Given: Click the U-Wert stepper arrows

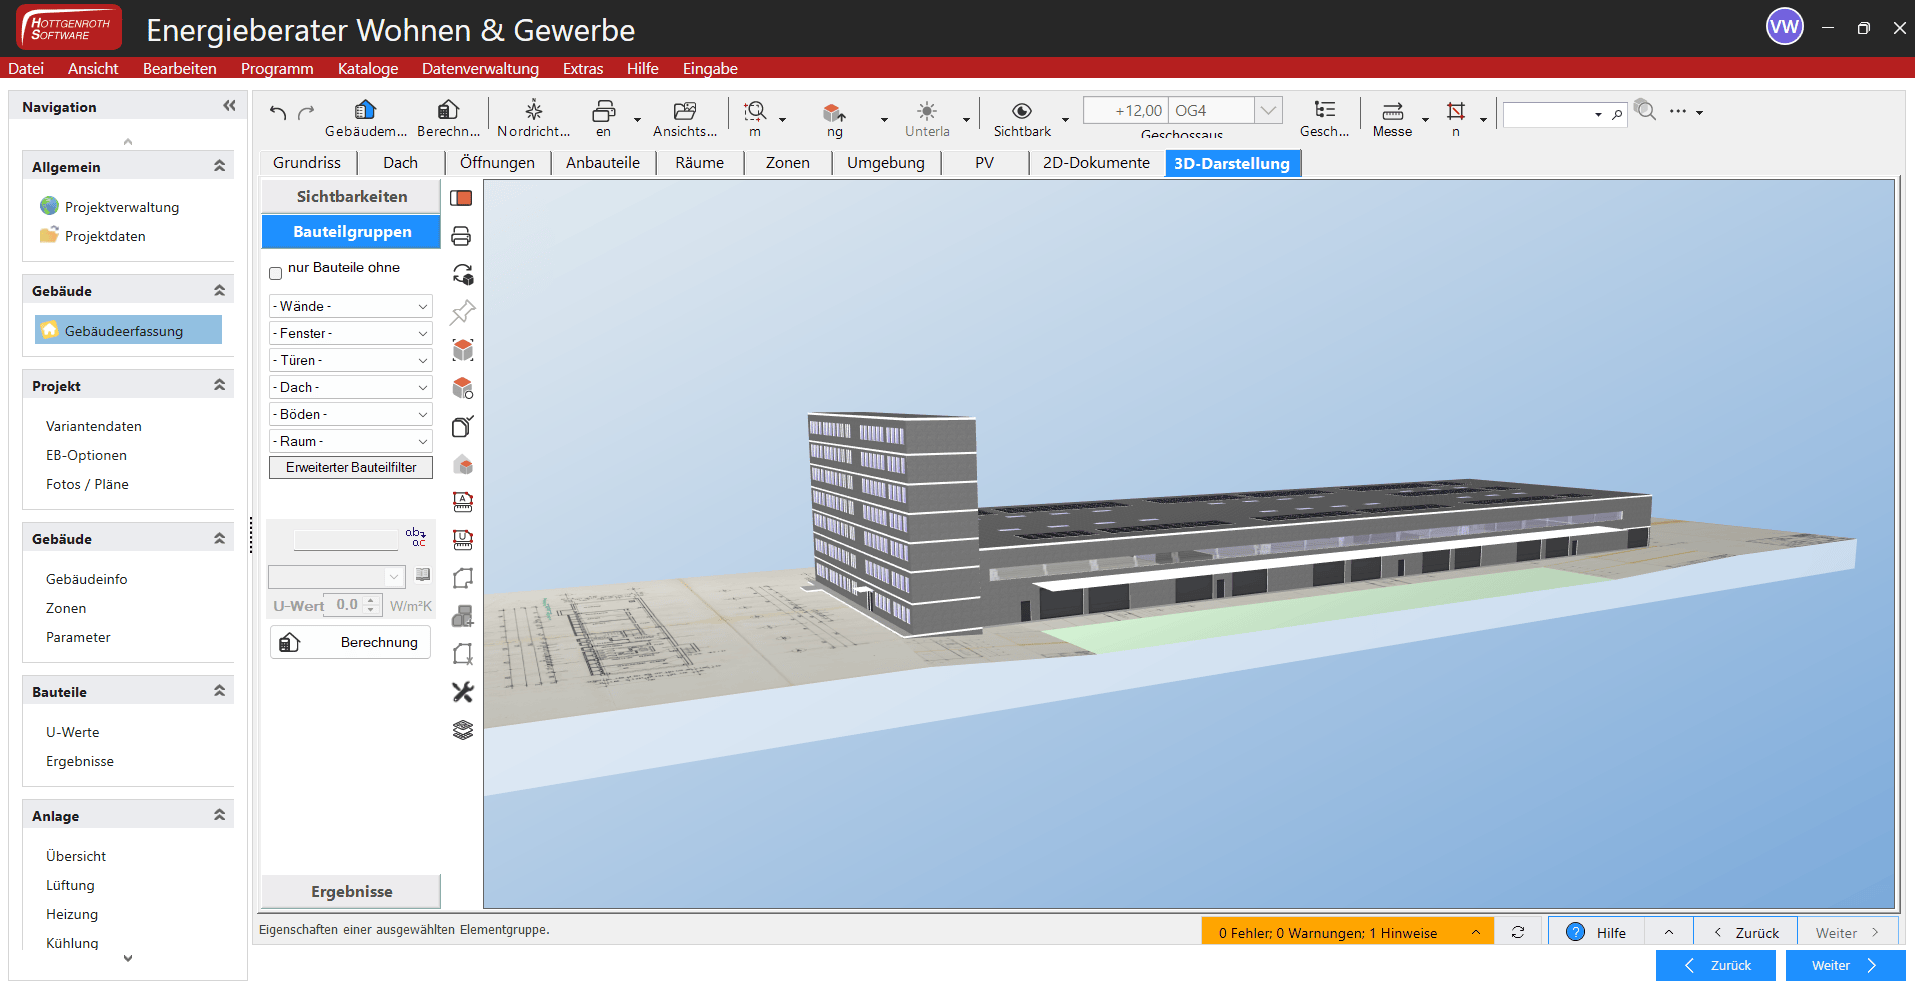Looking at the screenshot, I should [x=371, y=605].
